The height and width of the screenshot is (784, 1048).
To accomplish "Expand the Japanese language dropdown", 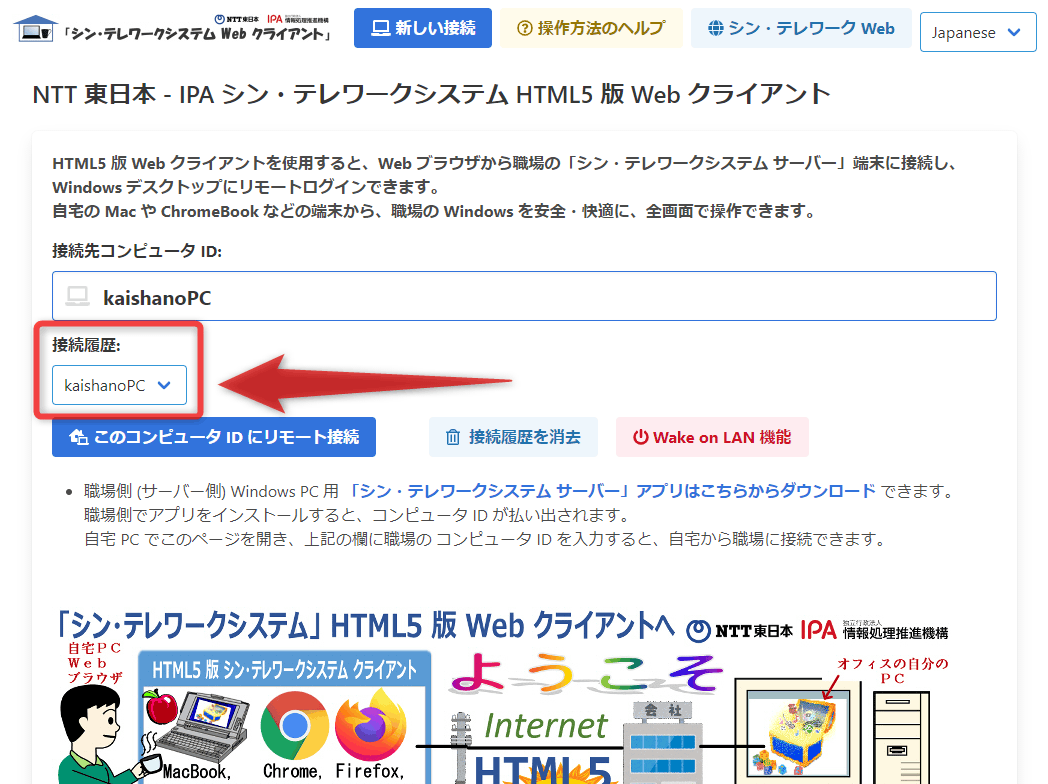I will [978, 32].
